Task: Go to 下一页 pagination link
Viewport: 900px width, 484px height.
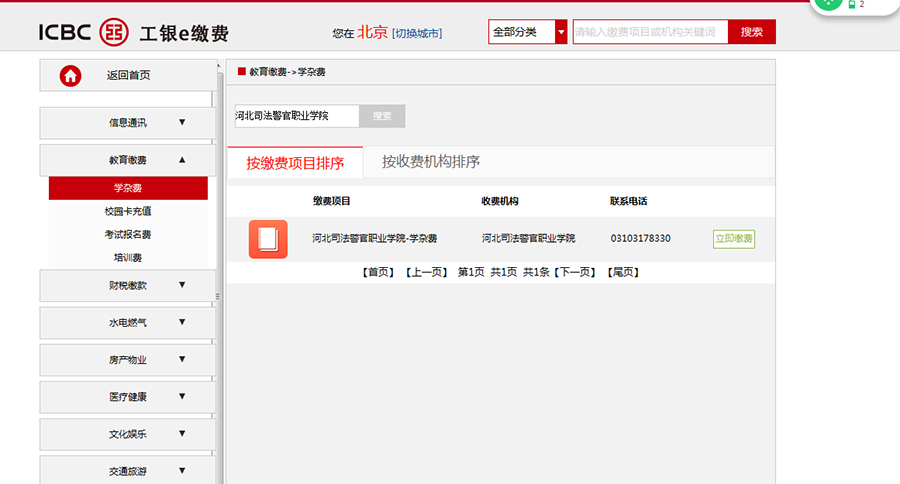Action: pyautogui.click(x=575, y=272)
